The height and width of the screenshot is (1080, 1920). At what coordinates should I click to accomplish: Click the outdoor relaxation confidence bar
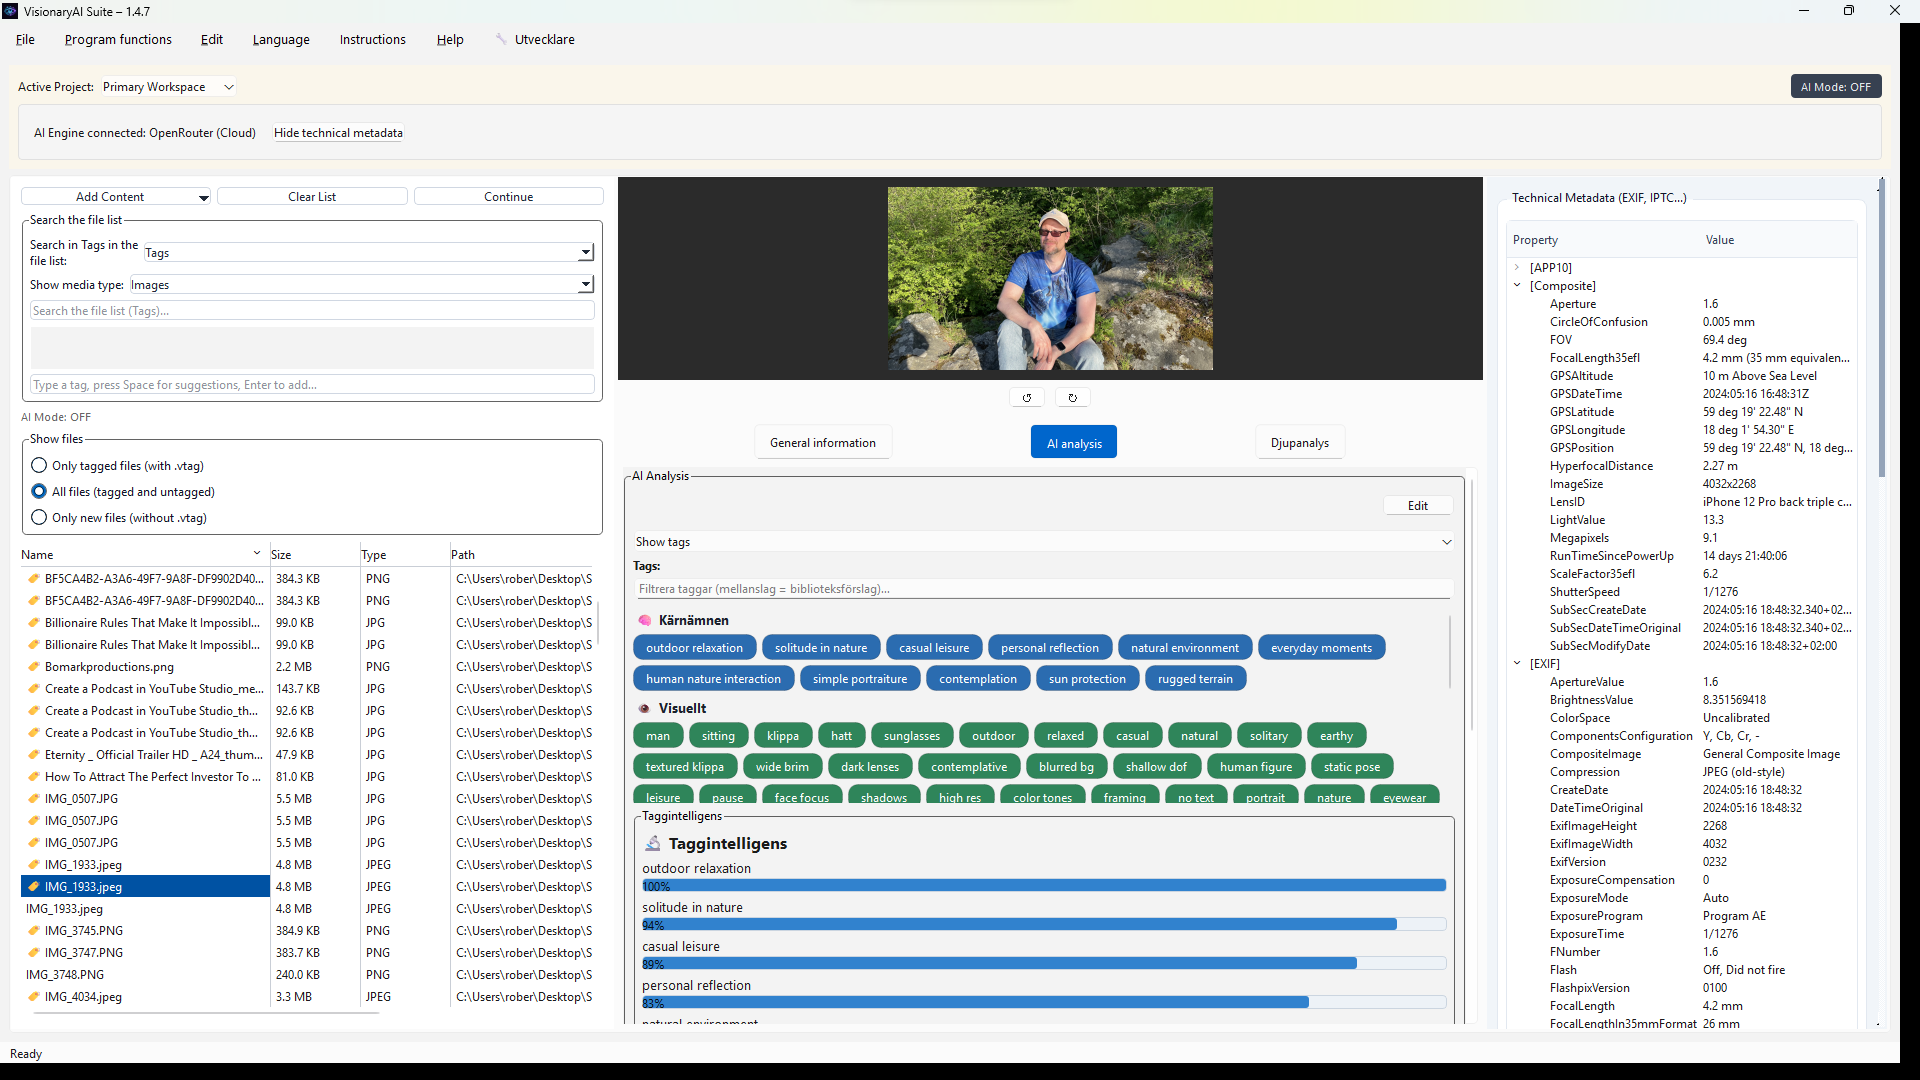pyautogui.click(x=1043, y=886)
